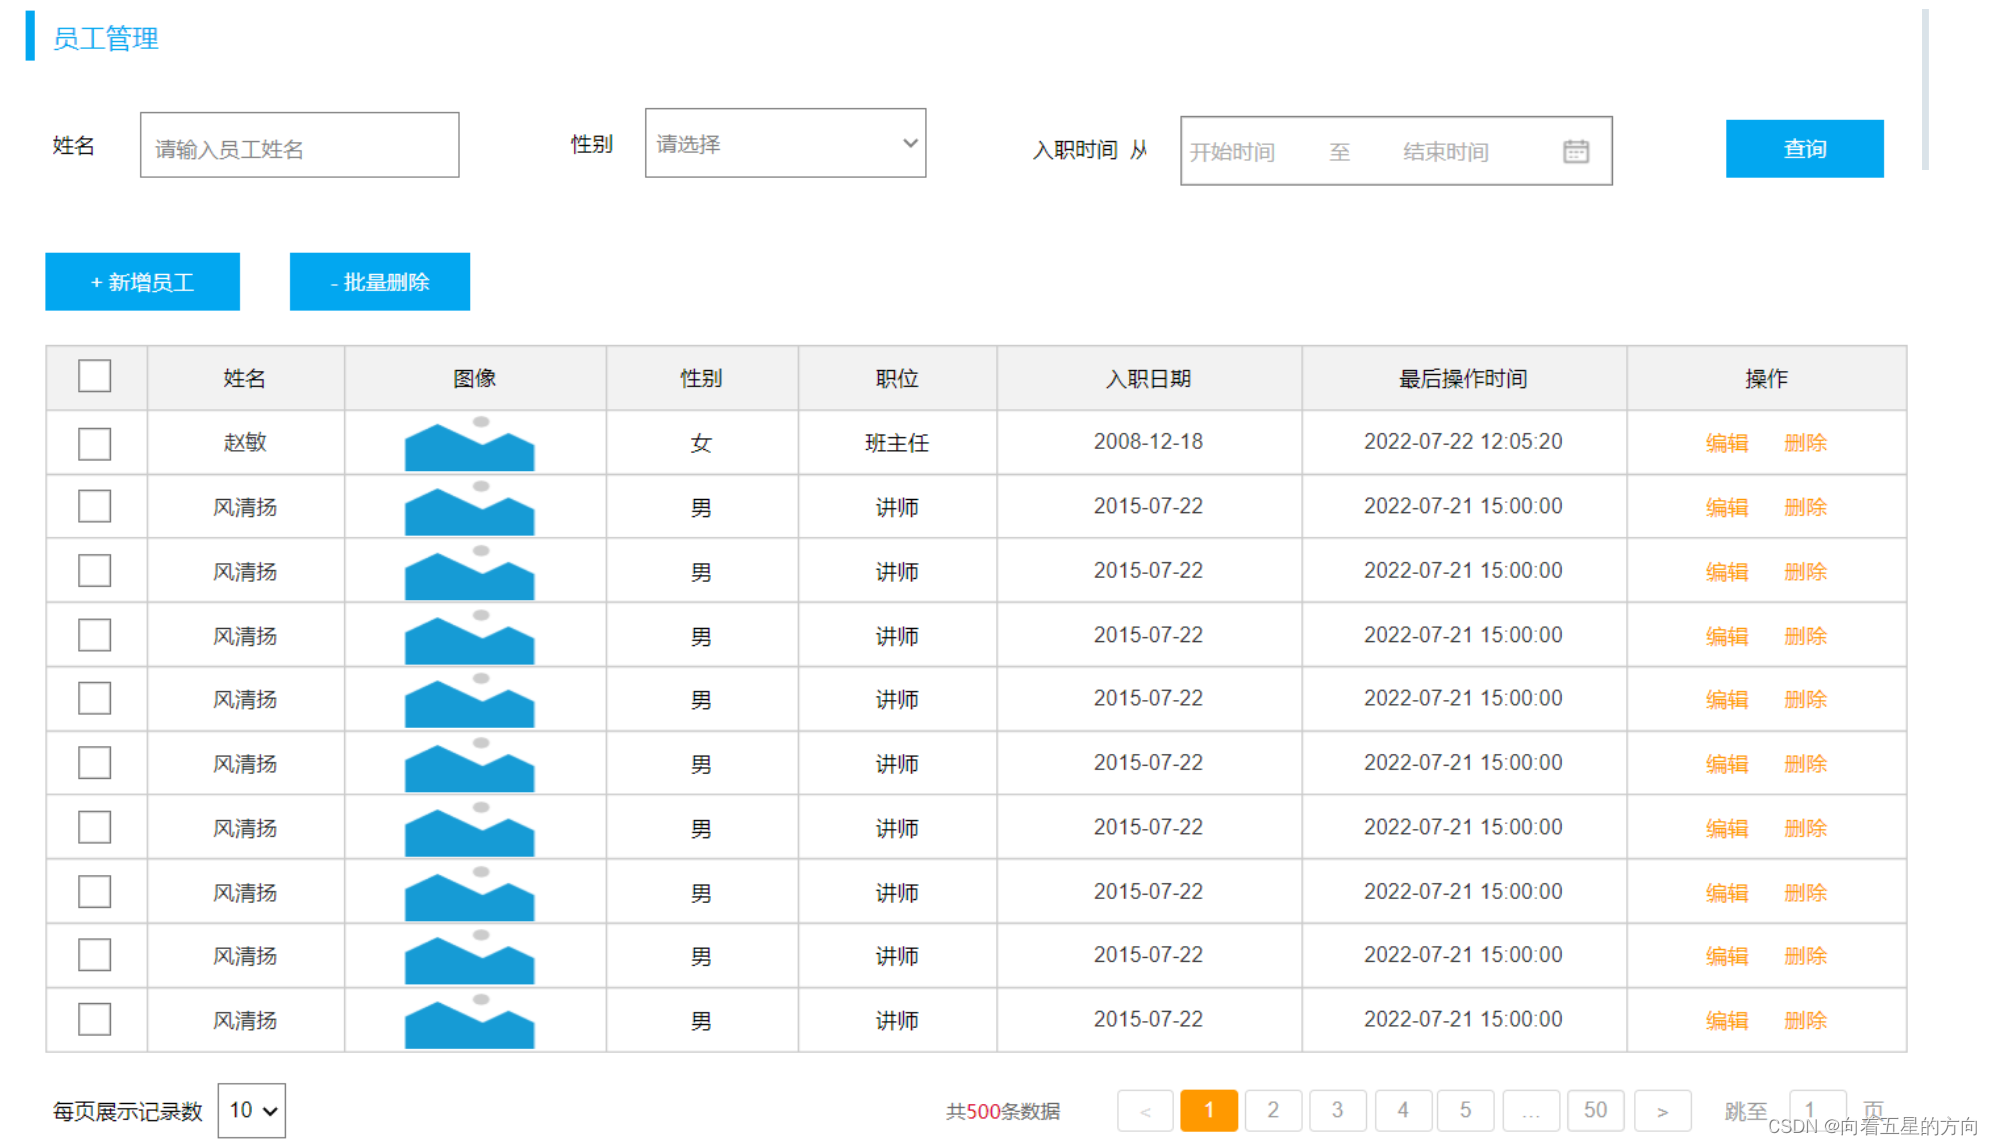This screenshot has height=1145, width=1992.
Task: Go to page 5
Action: [x=1465, y=1110]
